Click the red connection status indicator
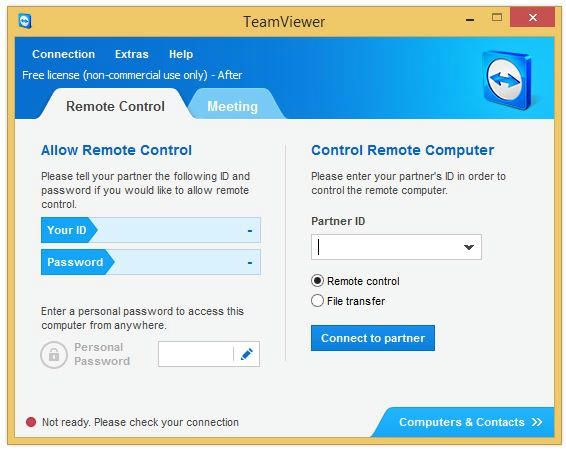This screenshot has height=452, width=566. 31,422
